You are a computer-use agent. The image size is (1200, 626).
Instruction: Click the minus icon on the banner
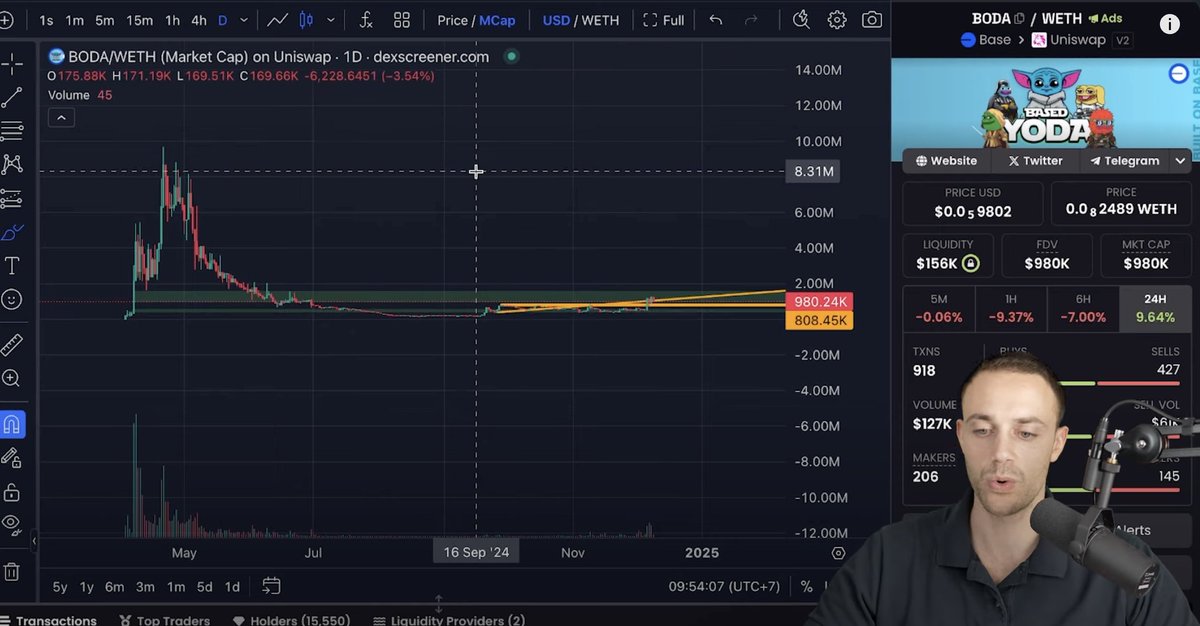click(1178, 73)
